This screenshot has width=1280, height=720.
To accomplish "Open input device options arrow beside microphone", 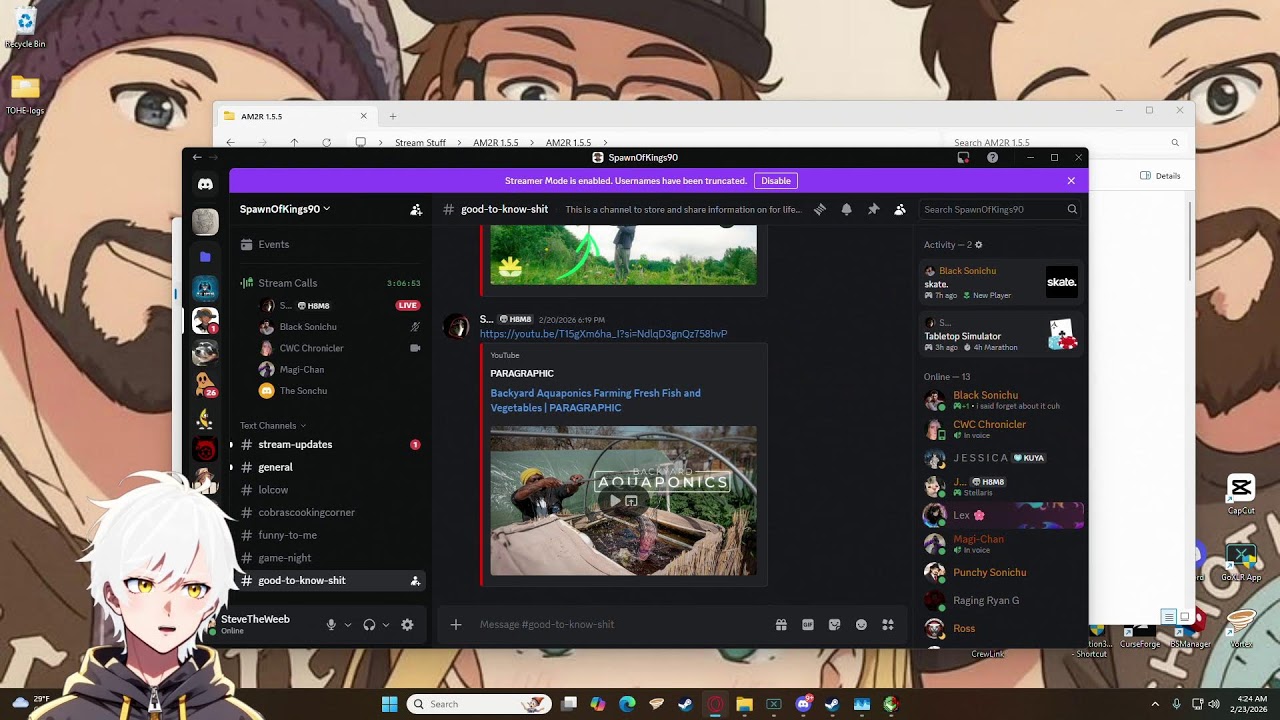I will [x=348, y=625].
